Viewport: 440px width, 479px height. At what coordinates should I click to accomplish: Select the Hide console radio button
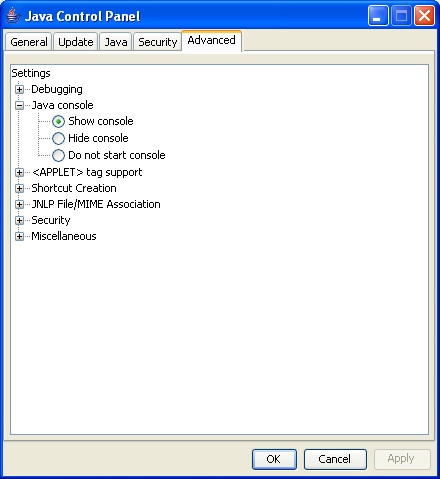point(58,138)
